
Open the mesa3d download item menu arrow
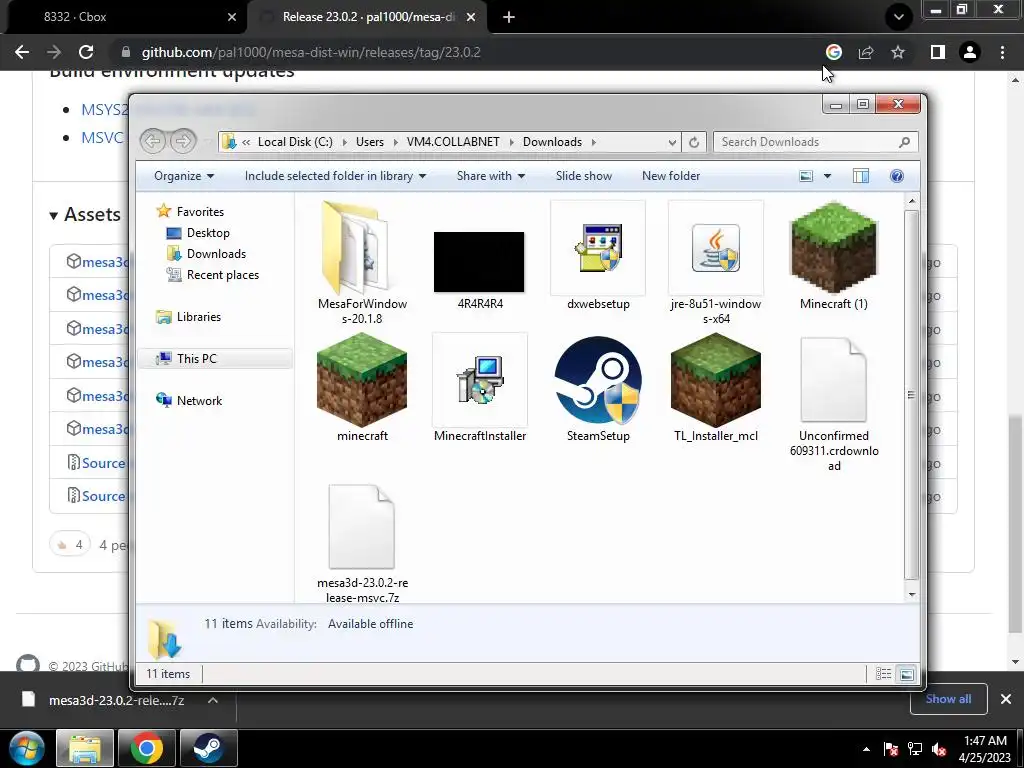[213, 700]
